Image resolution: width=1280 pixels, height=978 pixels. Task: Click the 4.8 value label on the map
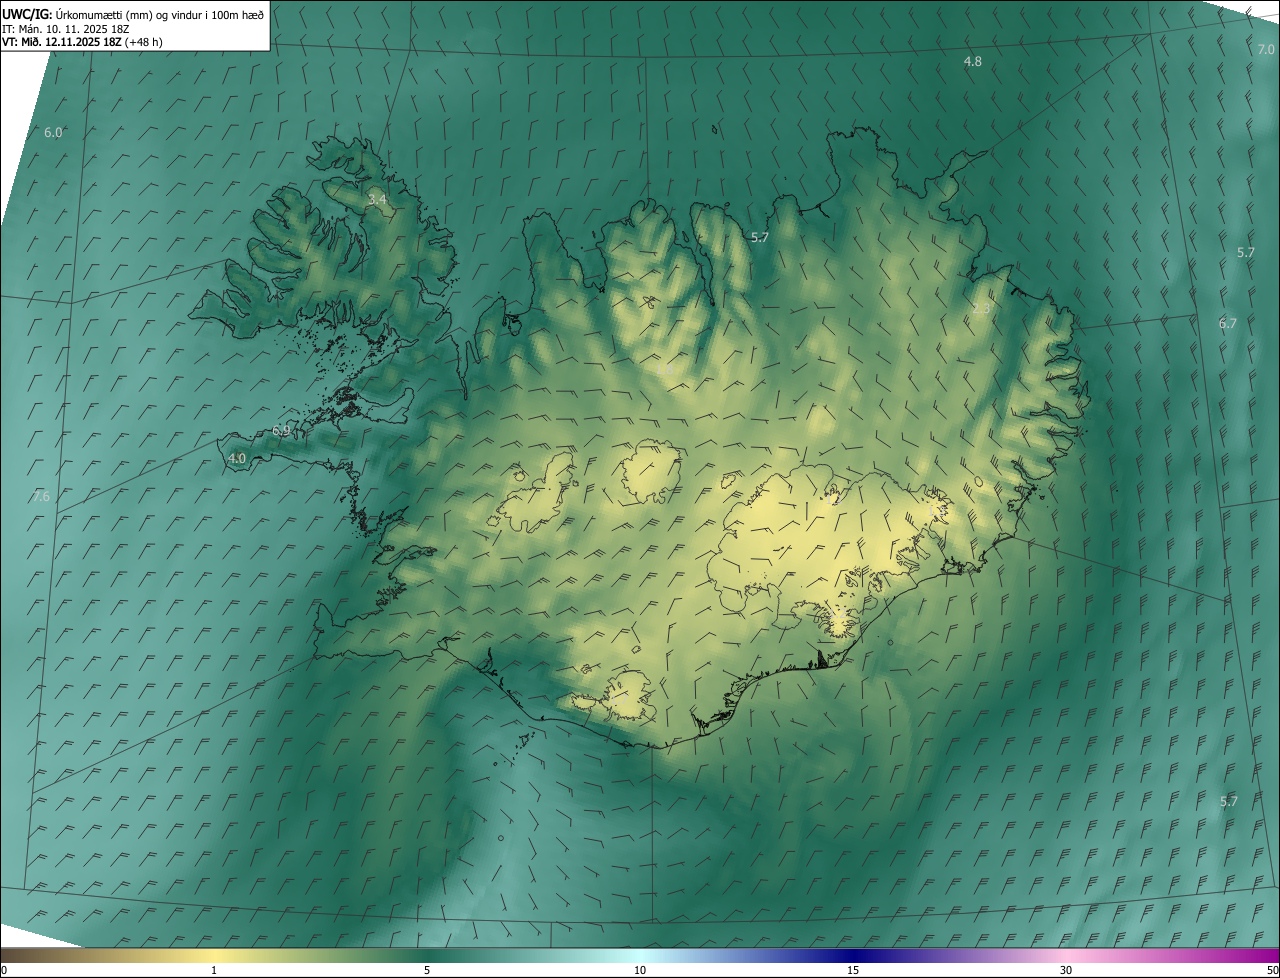click(x=972, y=62)
